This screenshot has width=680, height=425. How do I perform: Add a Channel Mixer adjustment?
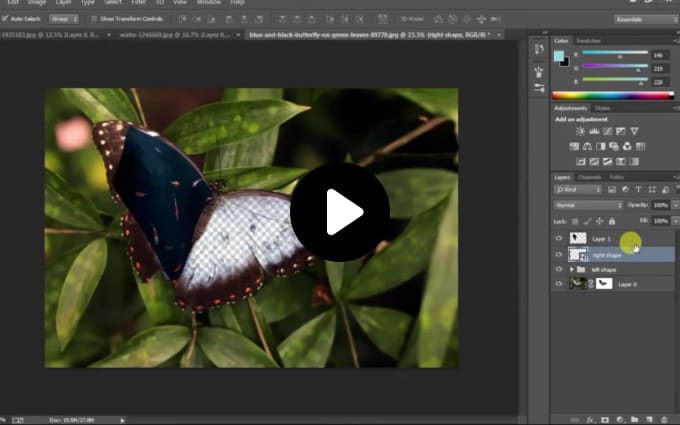(x=627, y=147)
